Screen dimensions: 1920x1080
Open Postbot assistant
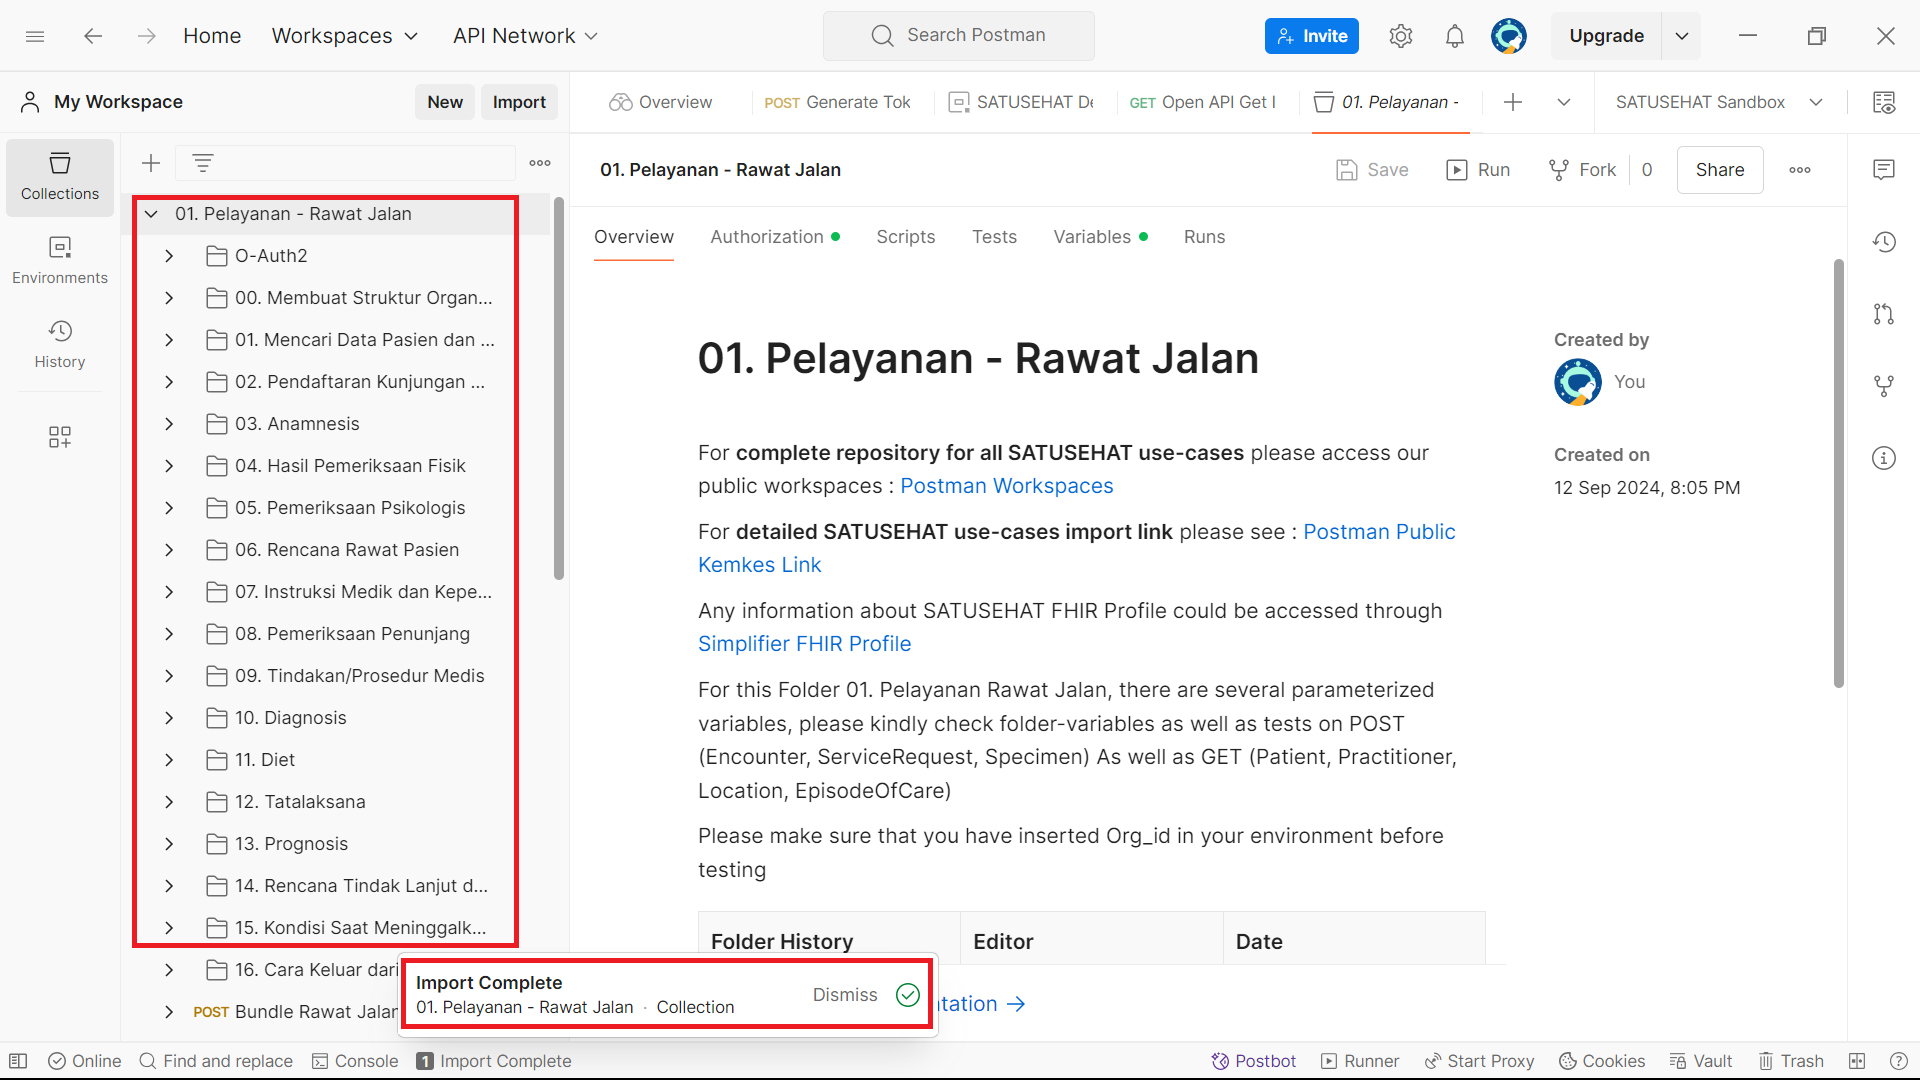point(1253,1061)
